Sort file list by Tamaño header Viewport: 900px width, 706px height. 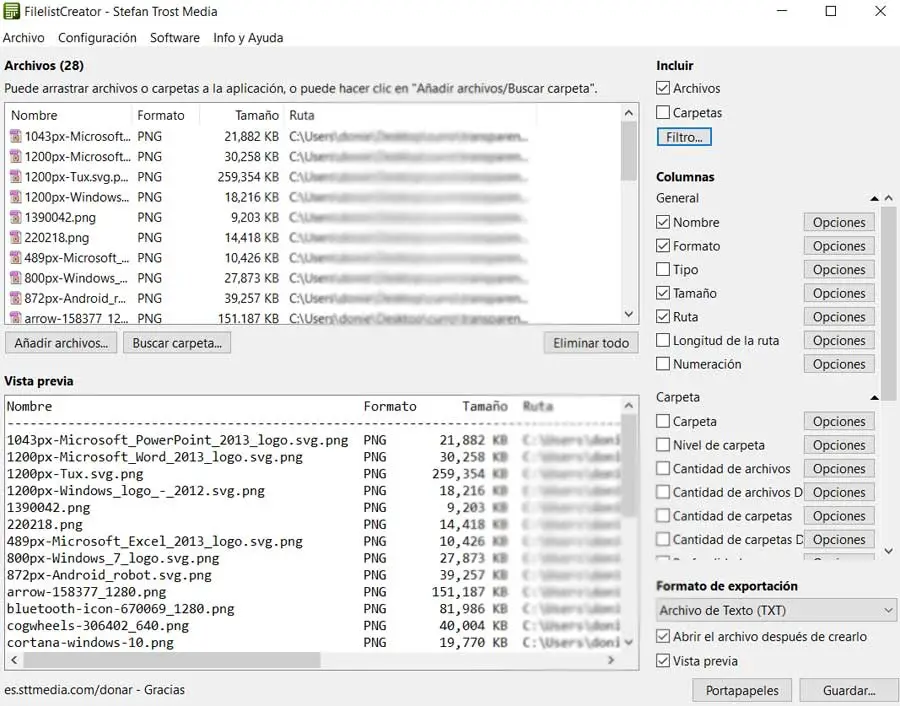[241, 115]
